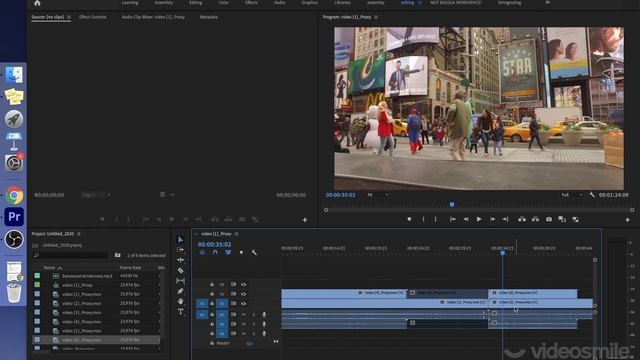Choose the Selection arrow tool
This screenshot has height=360, width=640.
pos(180,240)
